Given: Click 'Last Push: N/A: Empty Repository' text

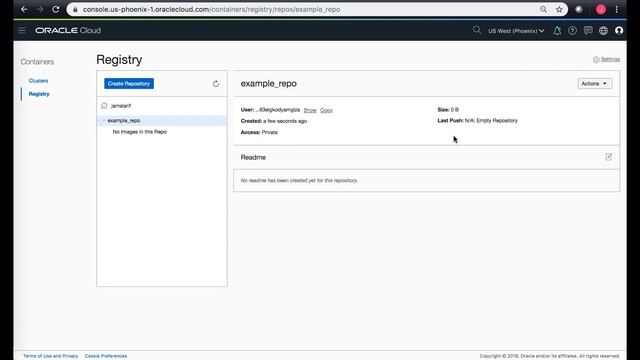Looking at the screenshot, I should tap(478, 120).
